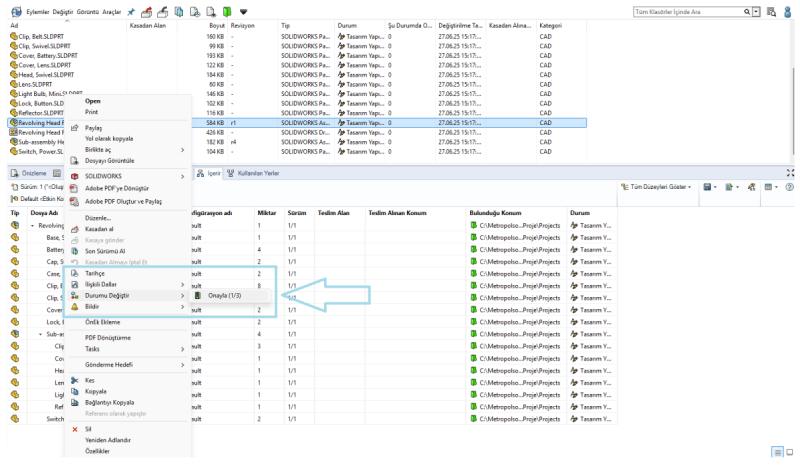Click the expand panel icon at right

click(790, 173)
